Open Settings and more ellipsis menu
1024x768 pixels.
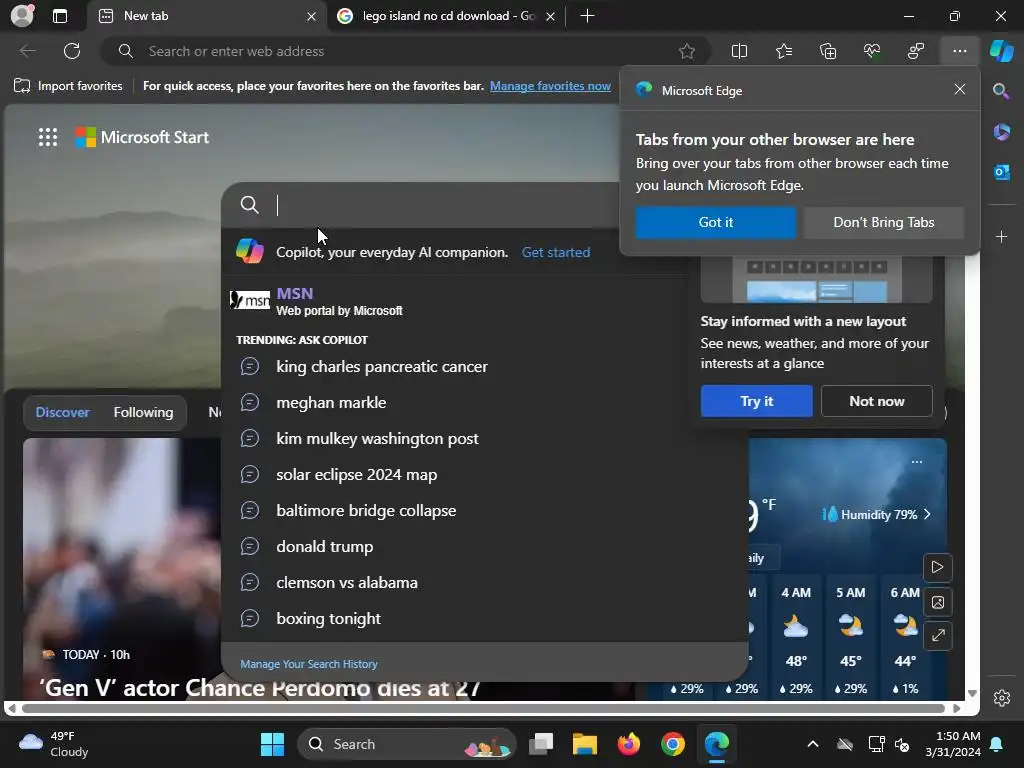[959, 51]
